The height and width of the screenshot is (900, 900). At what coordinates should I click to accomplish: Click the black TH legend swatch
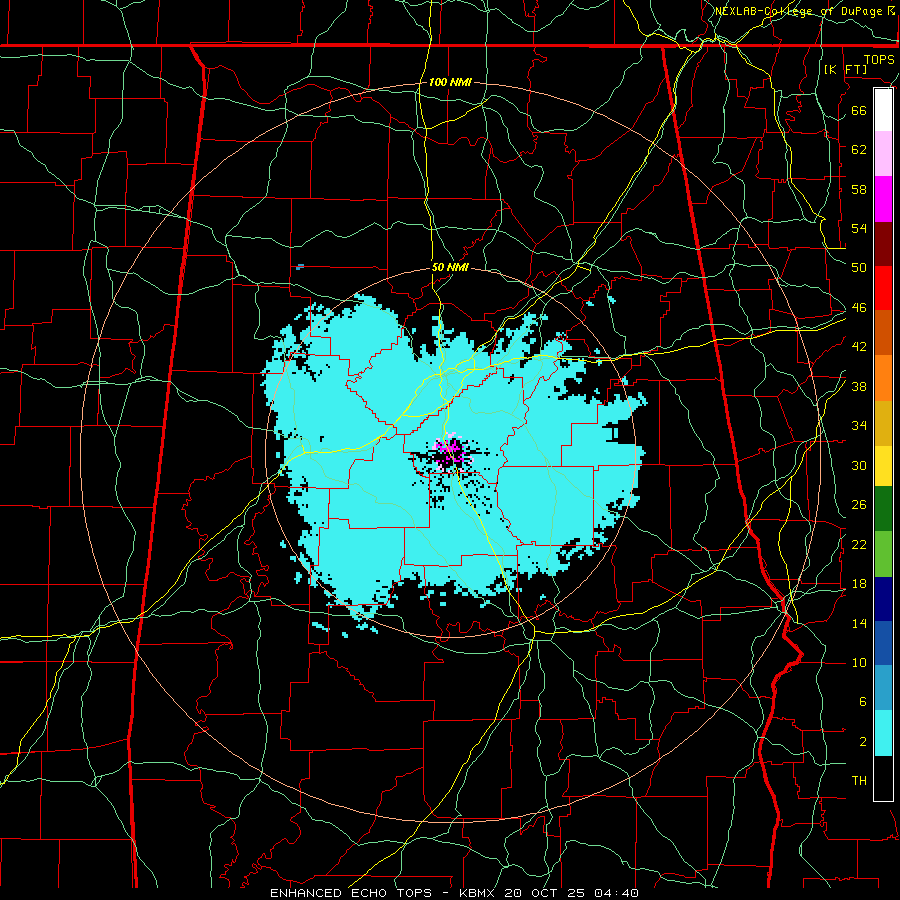coord(883,778)
